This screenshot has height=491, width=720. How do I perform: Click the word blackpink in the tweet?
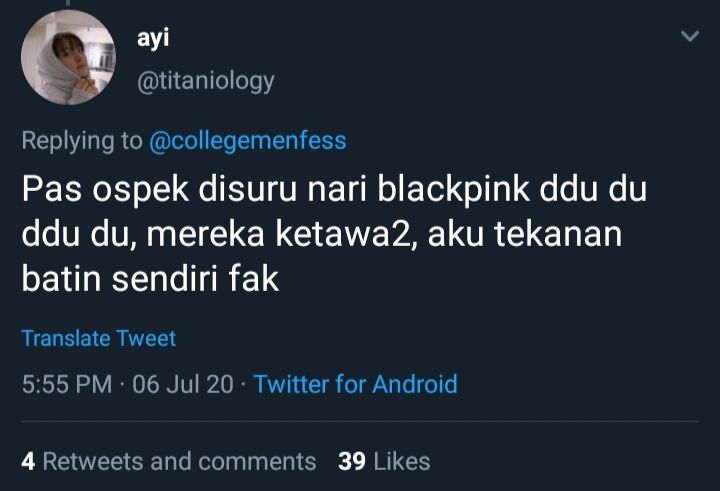tap(454, 190)
